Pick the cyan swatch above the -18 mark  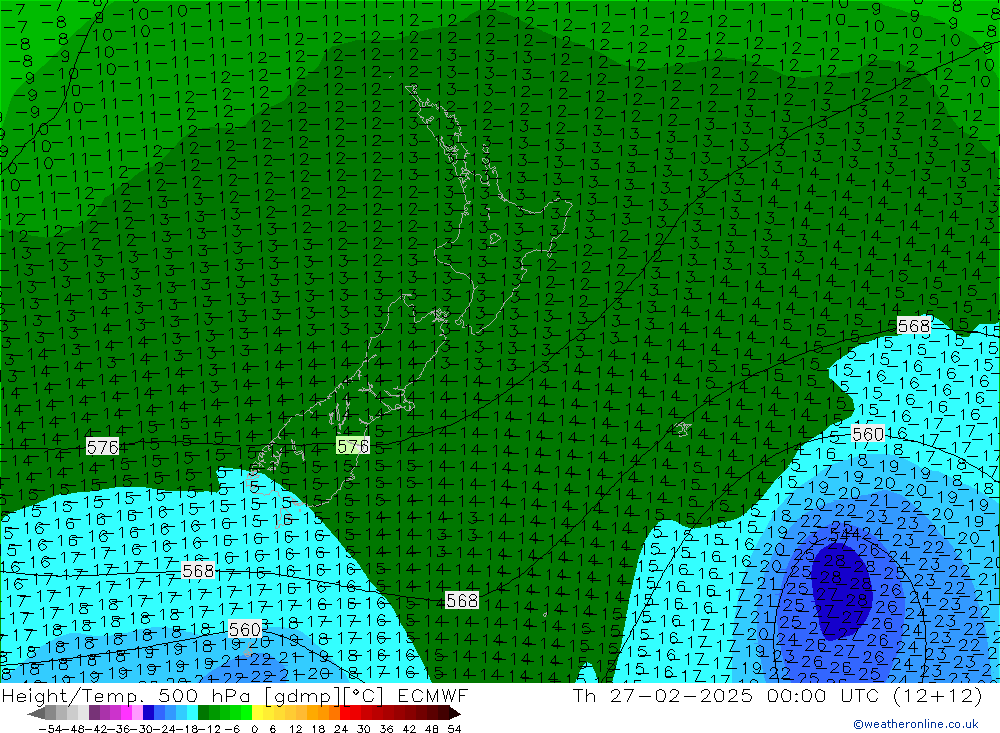pyautogui.click(x=192, y=714)
